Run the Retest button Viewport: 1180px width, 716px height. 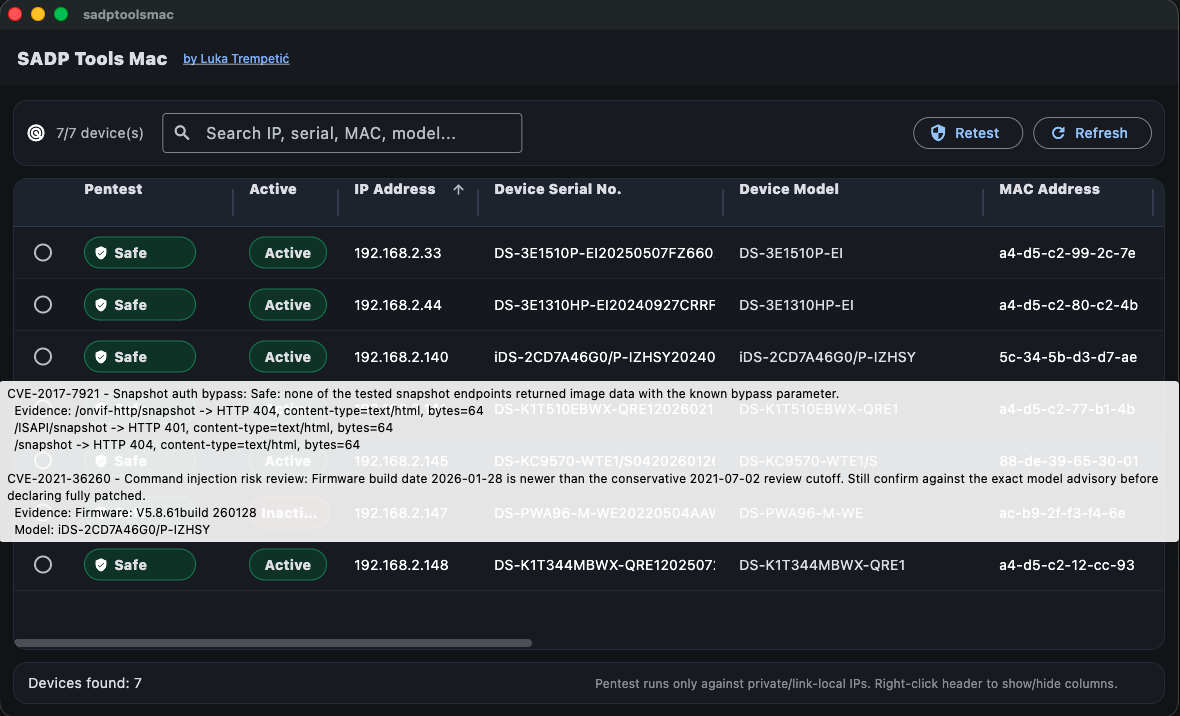click(968, 133)
